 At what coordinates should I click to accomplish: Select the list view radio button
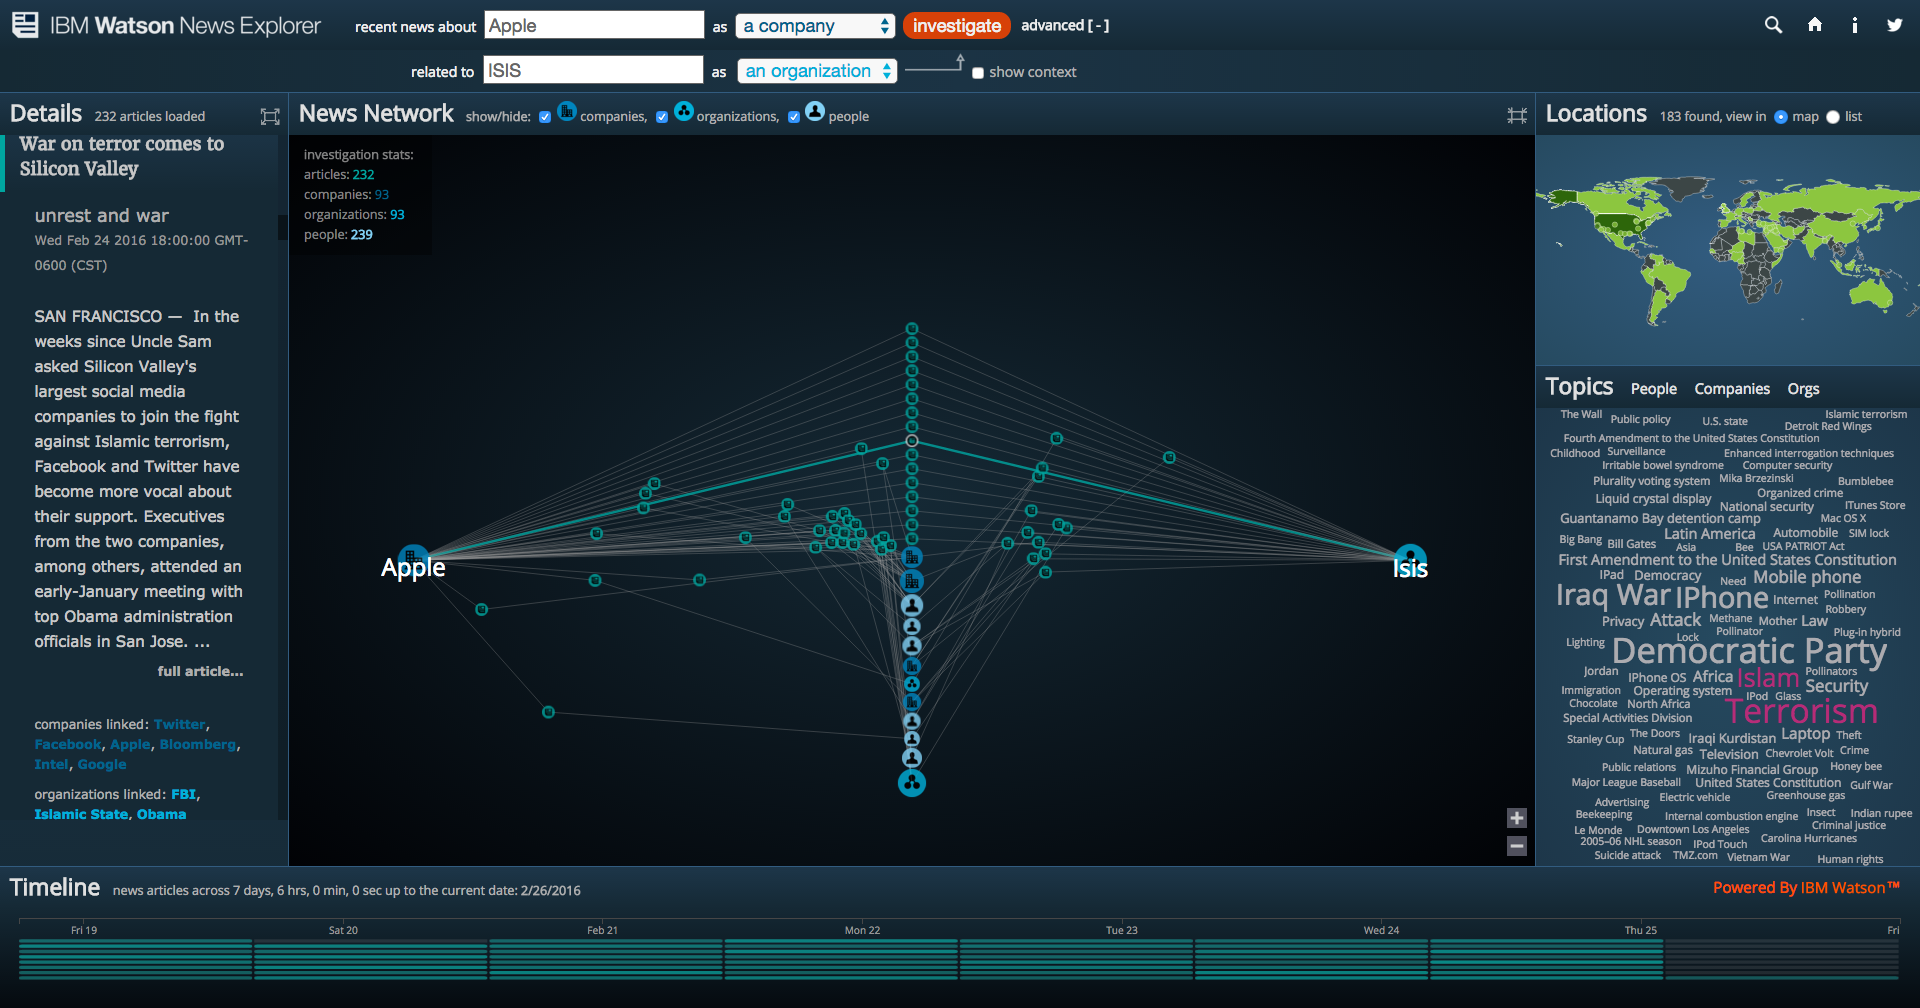click(1833, 117)
